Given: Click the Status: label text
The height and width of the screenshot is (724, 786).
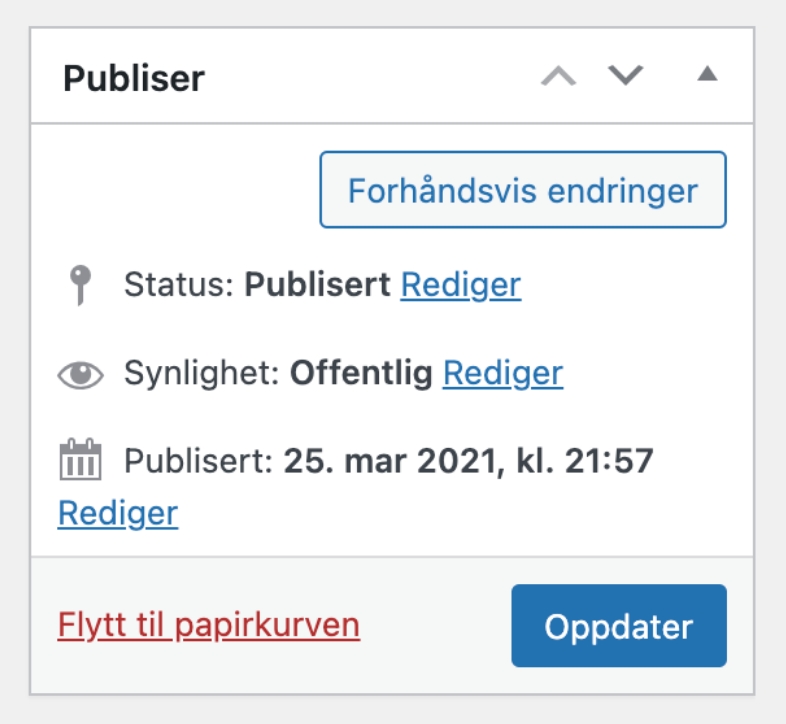Looking at the screenshot, I should [x=179, y=284].
